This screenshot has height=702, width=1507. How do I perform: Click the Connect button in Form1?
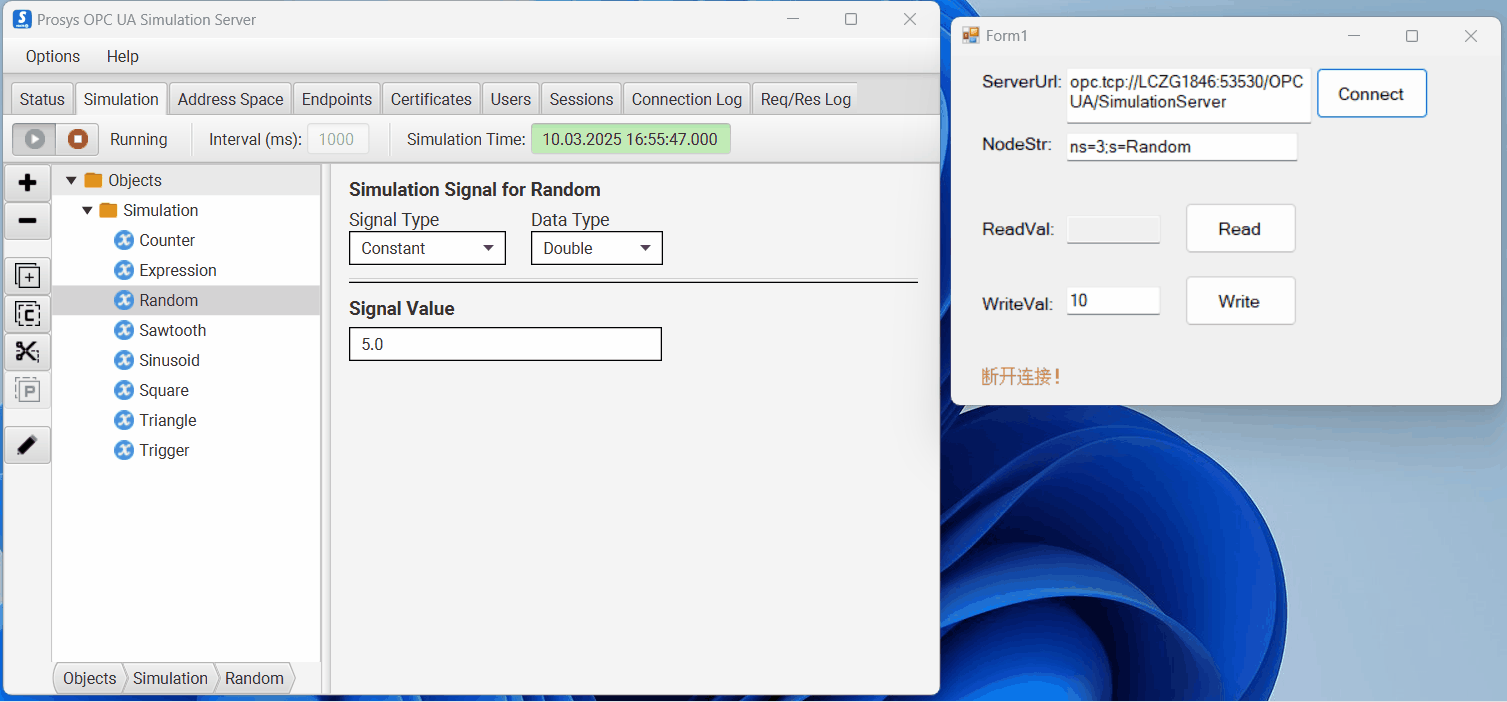(1371, 93)
